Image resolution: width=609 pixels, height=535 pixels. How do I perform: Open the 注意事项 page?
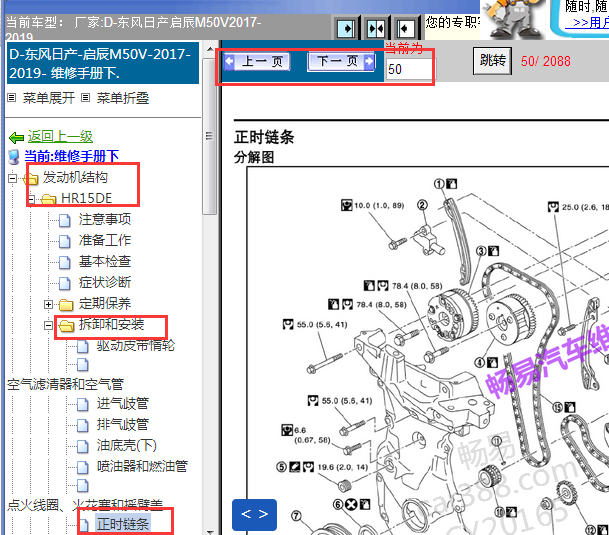pyautogui.click(x=105, y=220)
